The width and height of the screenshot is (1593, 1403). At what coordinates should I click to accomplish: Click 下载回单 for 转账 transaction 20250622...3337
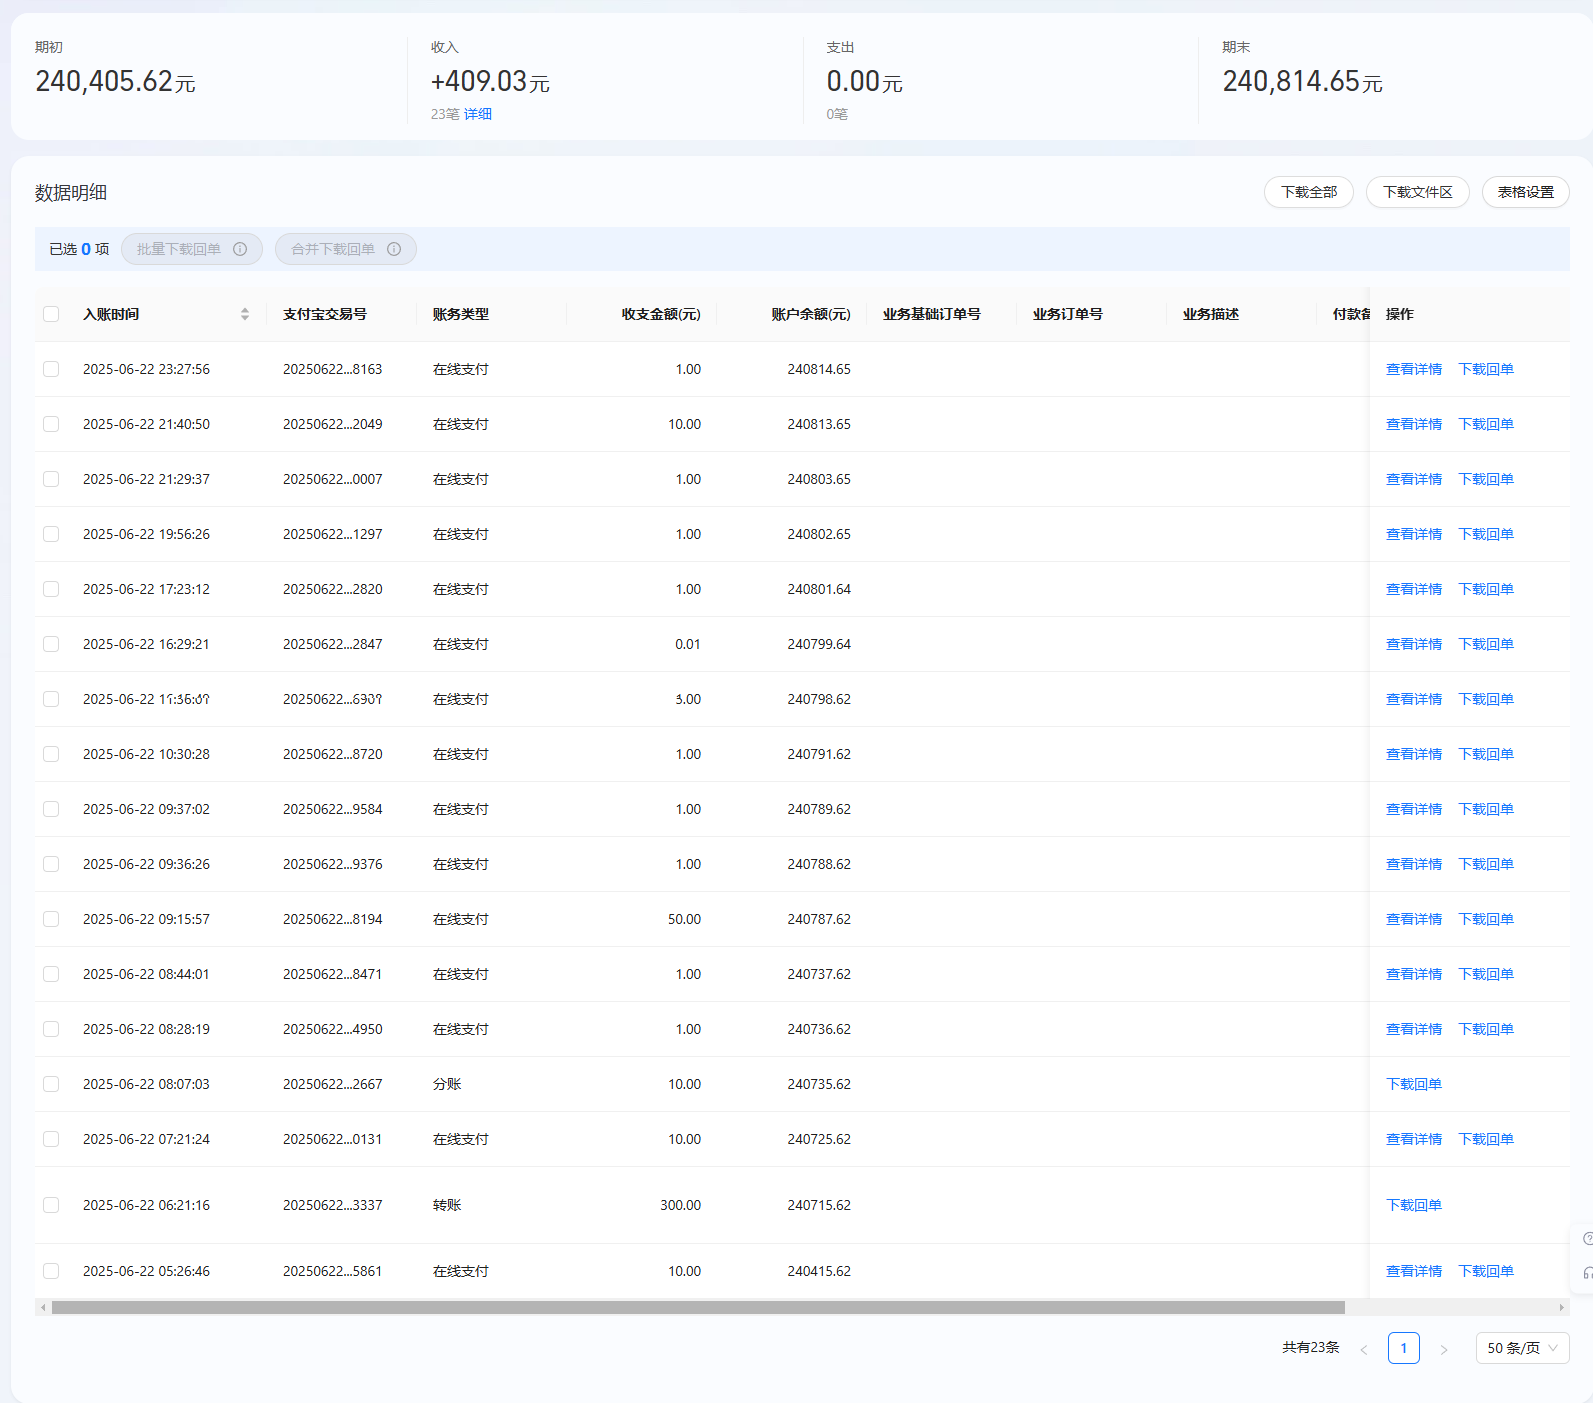pos(1414,1205)
